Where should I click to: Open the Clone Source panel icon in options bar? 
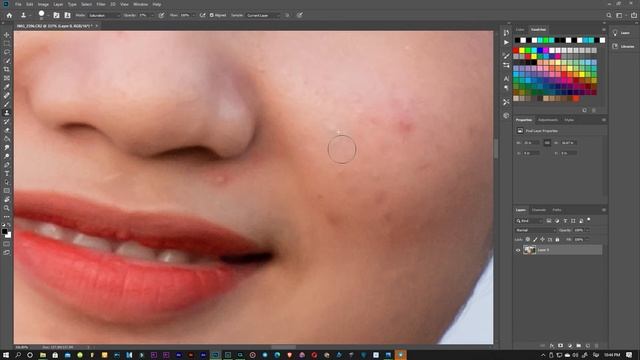pos(67,15)
